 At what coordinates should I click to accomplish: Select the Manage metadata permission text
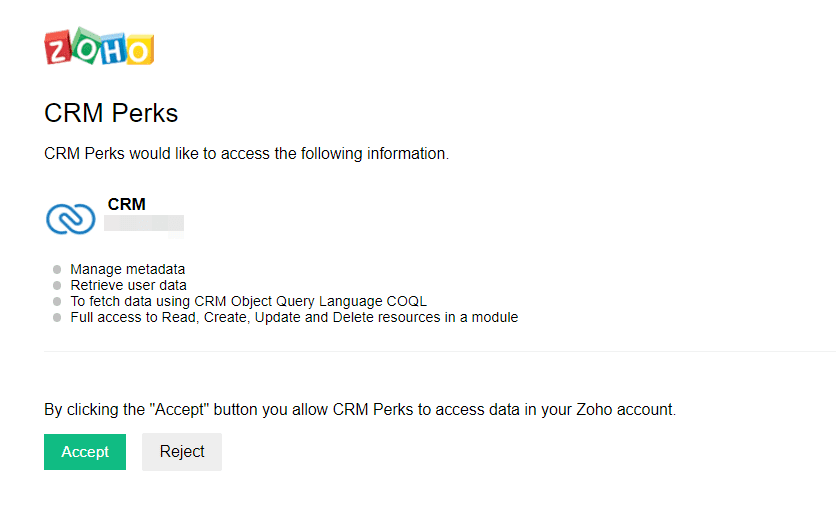pyautogui.click(x=127, y=270)
